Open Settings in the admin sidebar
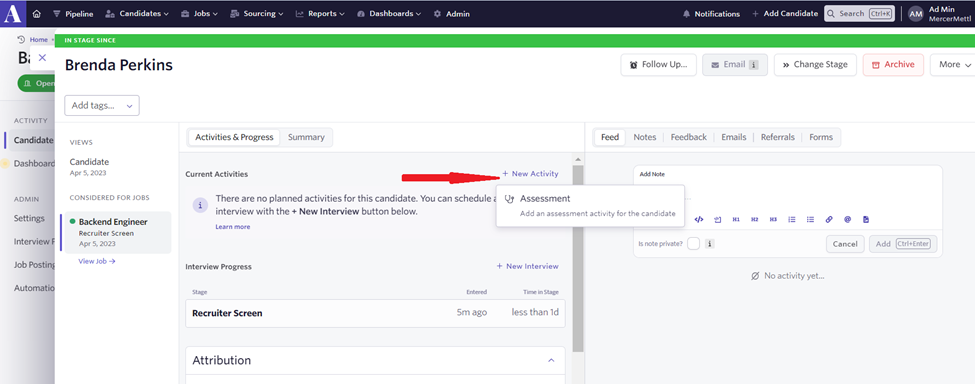Screen dimensions: 975x384 click(x=29, y=218)
